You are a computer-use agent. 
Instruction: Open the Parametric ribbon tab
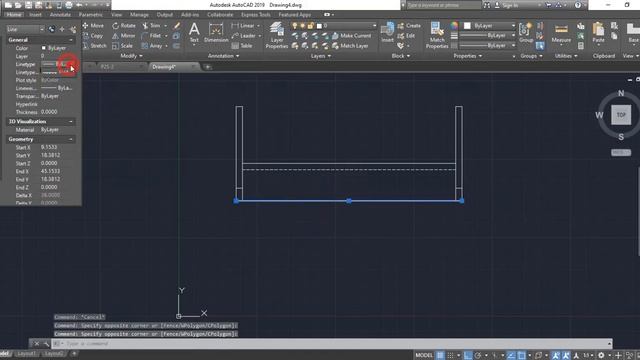(x=91, y=15)
